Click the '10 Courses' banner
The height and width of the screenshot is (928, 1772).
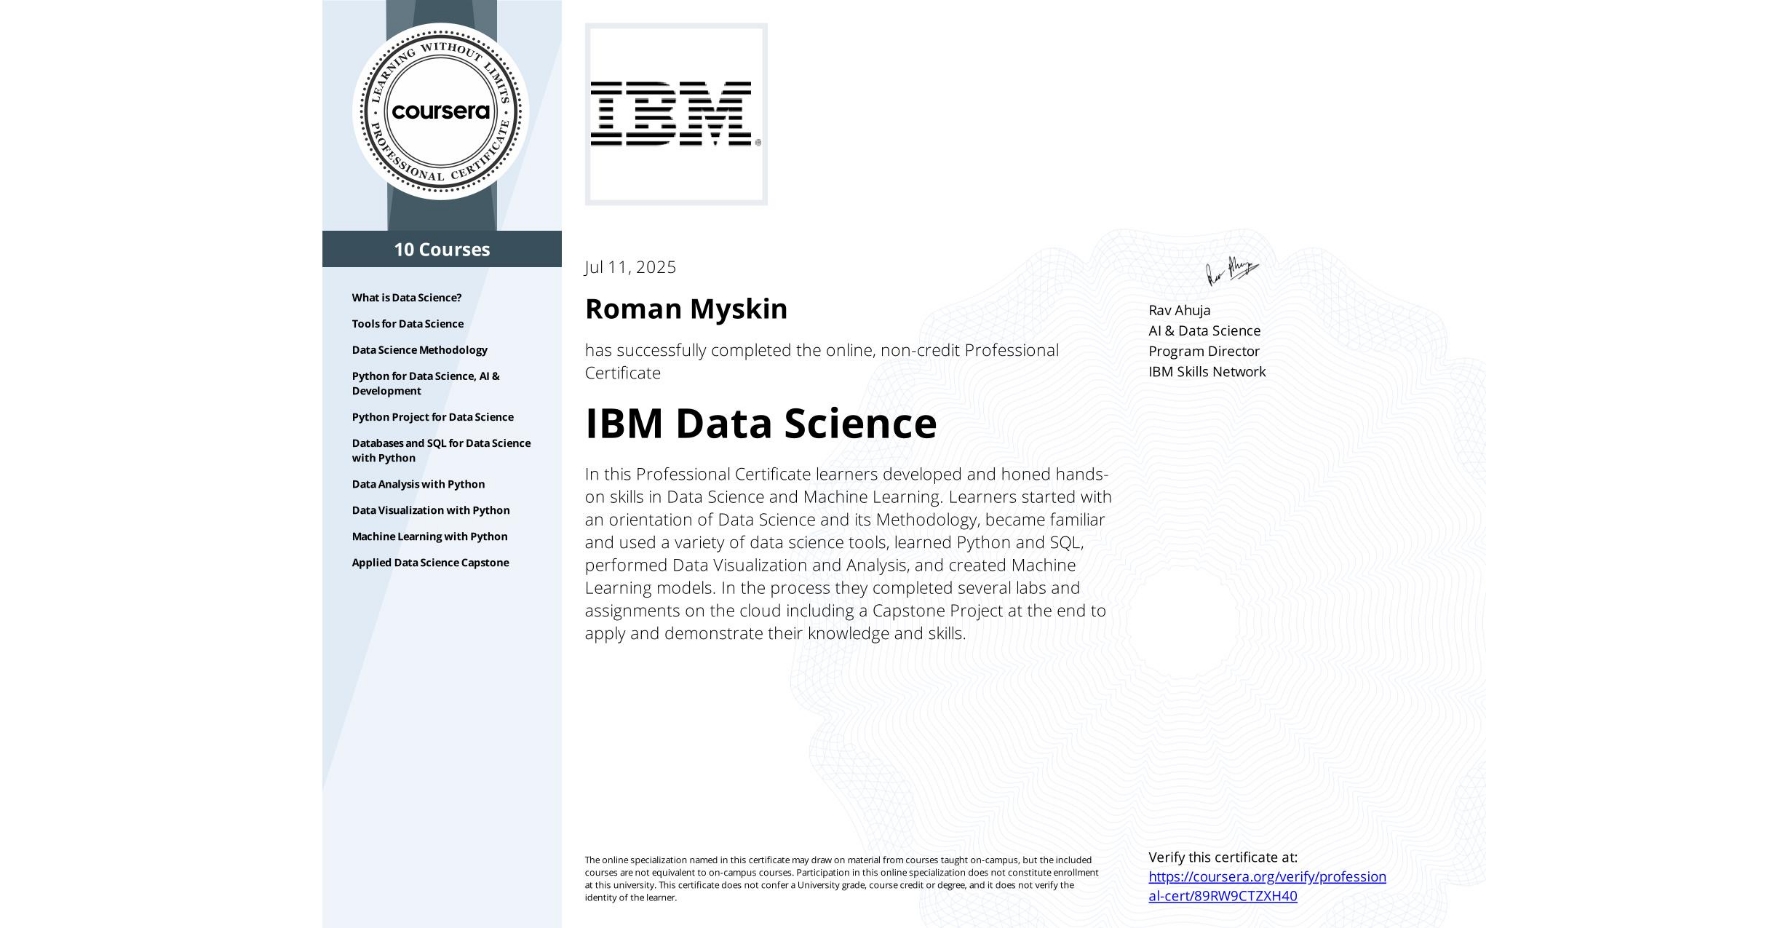441,250
